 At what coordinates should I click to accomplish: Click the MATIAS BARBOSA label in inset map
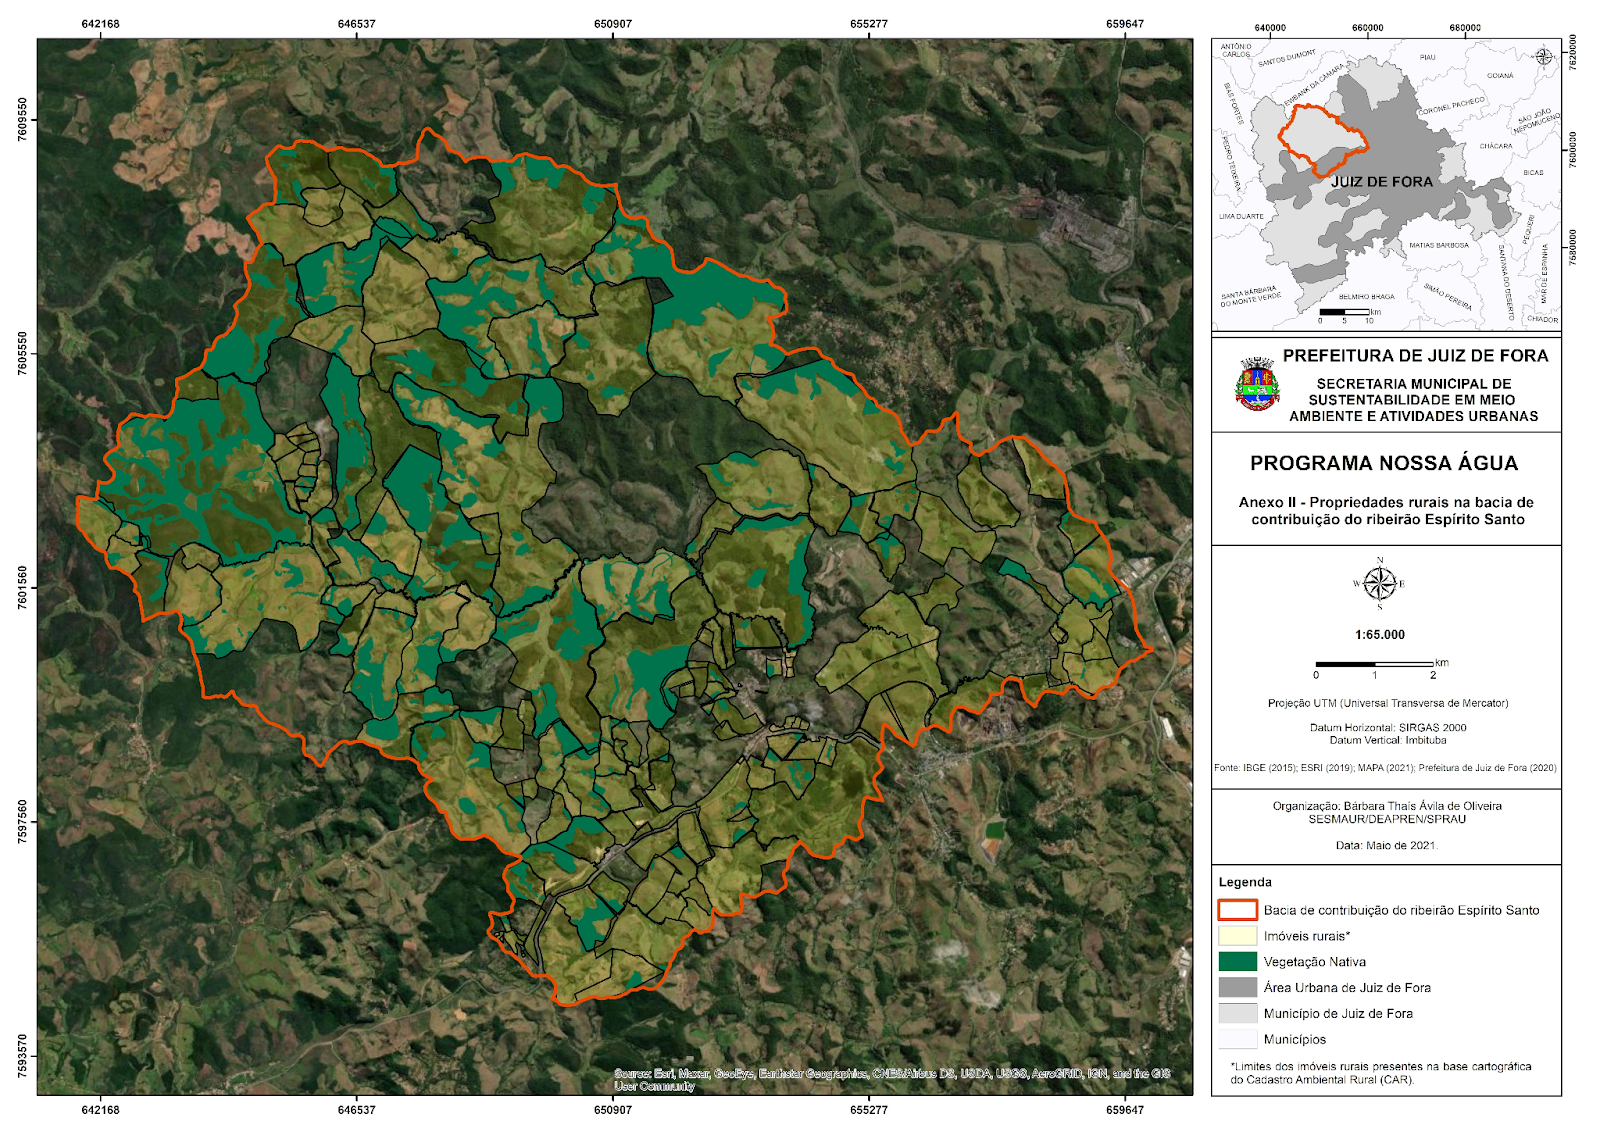pos(1439,245)
